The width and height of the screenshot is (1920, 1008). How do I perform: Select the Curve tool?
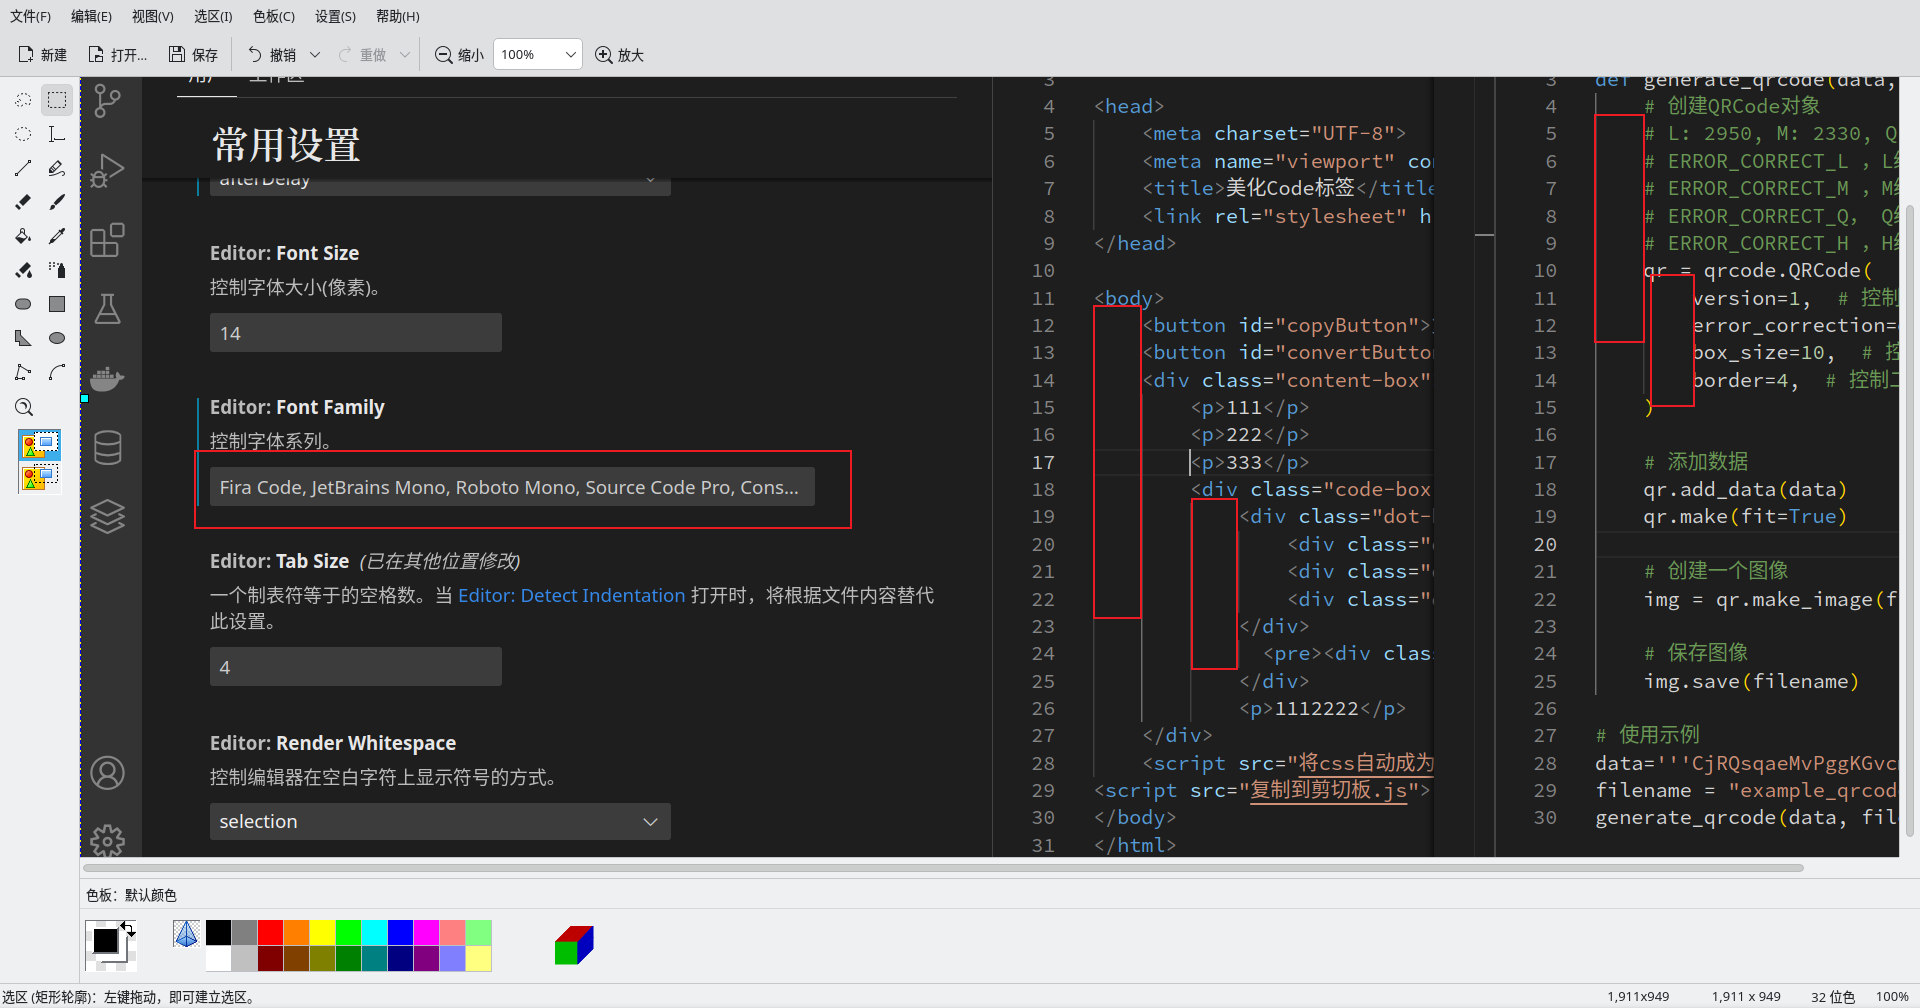click(x=57, y=372)
